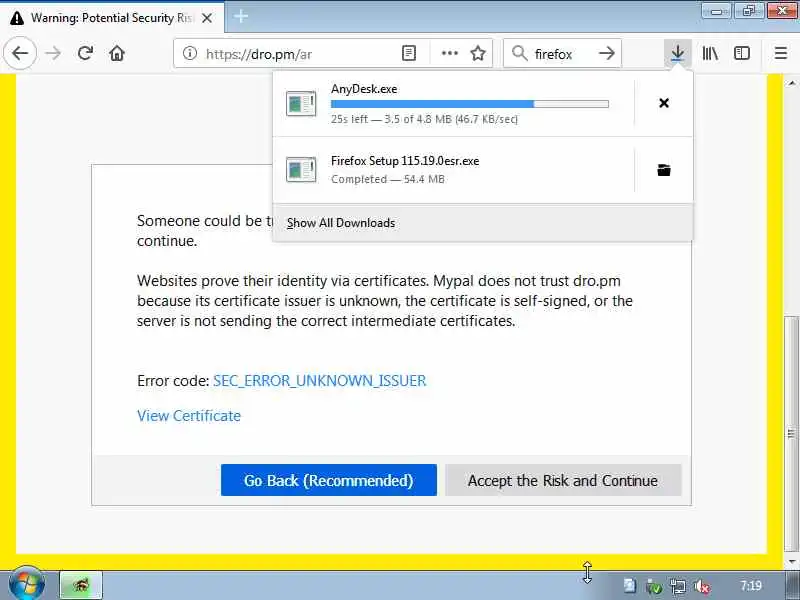The width and height of the screenshot is (800, 600).
Task: Click the Mypal taskbar button
Action: click(81, 585)
